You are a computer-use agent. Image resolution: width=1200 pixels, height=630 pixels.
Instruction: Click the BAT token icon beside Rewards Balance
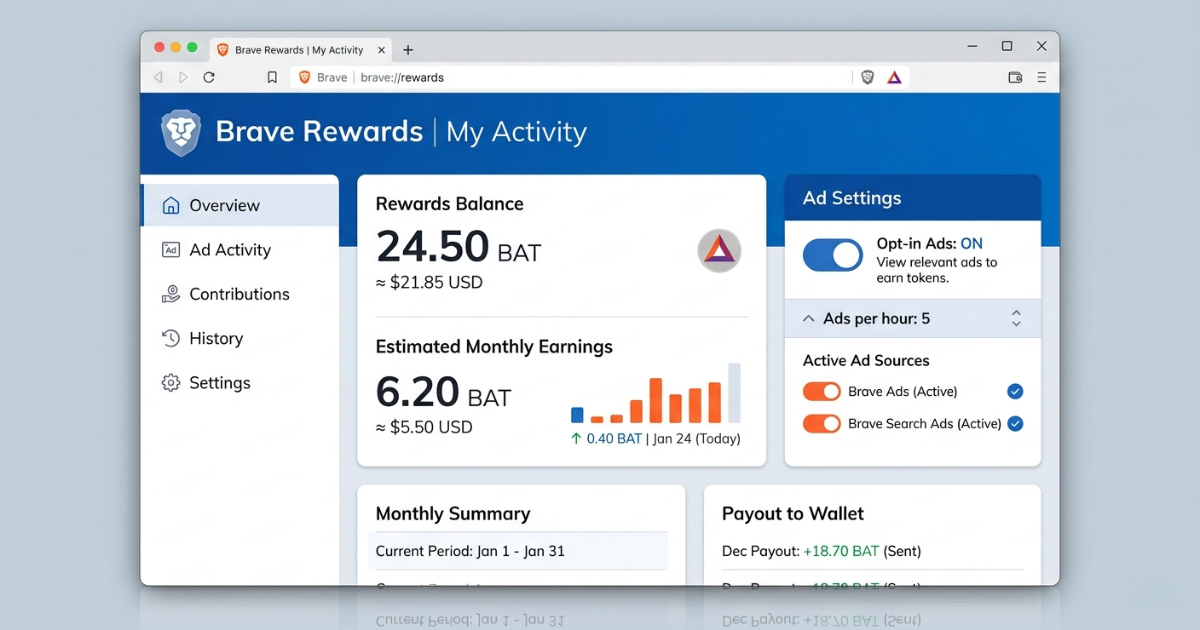click(x=719, y=251)
